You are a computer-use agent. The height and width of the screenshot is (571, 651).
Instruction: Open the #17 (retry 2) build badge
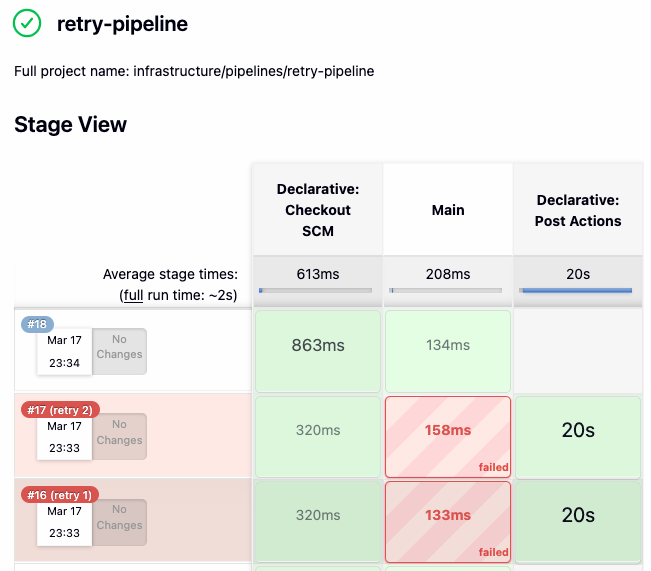click(x=60, y=409)
